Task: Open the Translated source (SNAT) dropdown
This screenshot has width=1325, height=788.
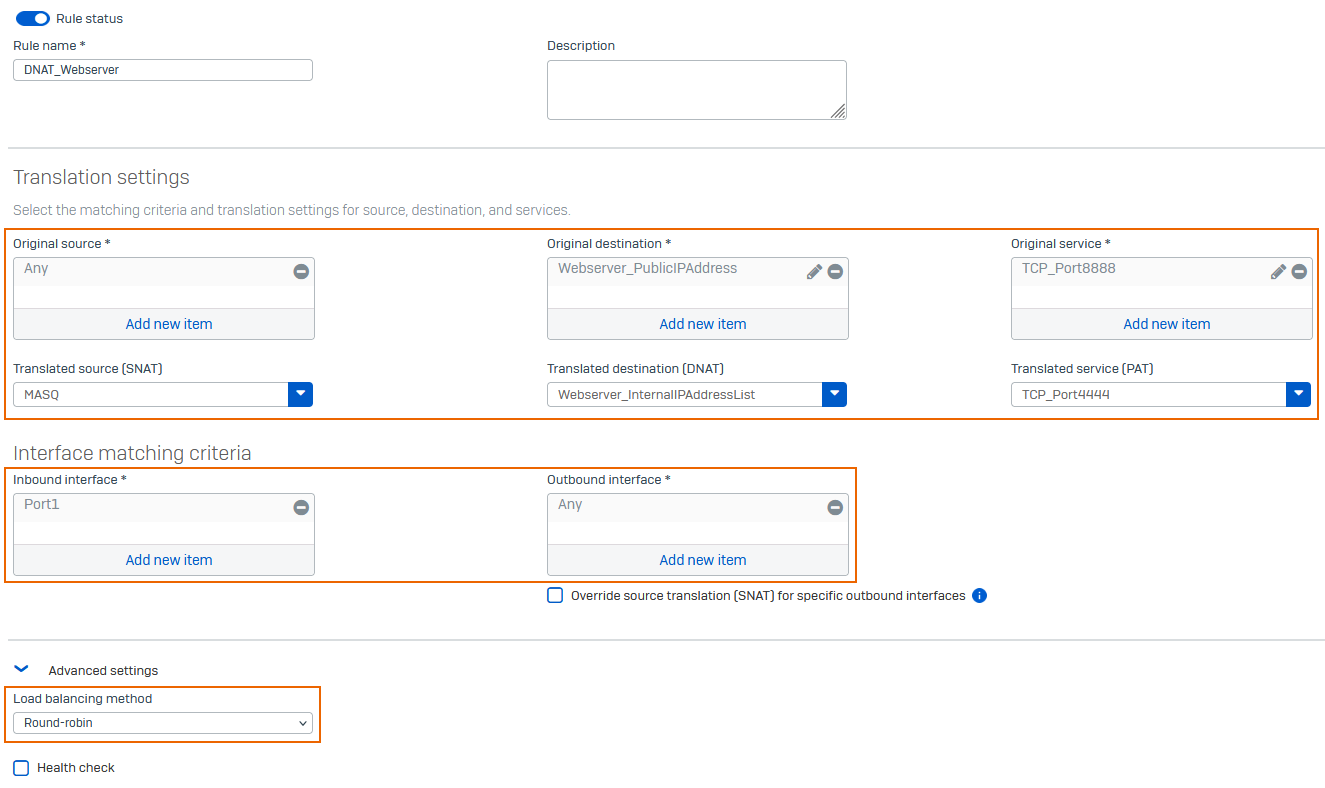Action: (x=300, y=394)
